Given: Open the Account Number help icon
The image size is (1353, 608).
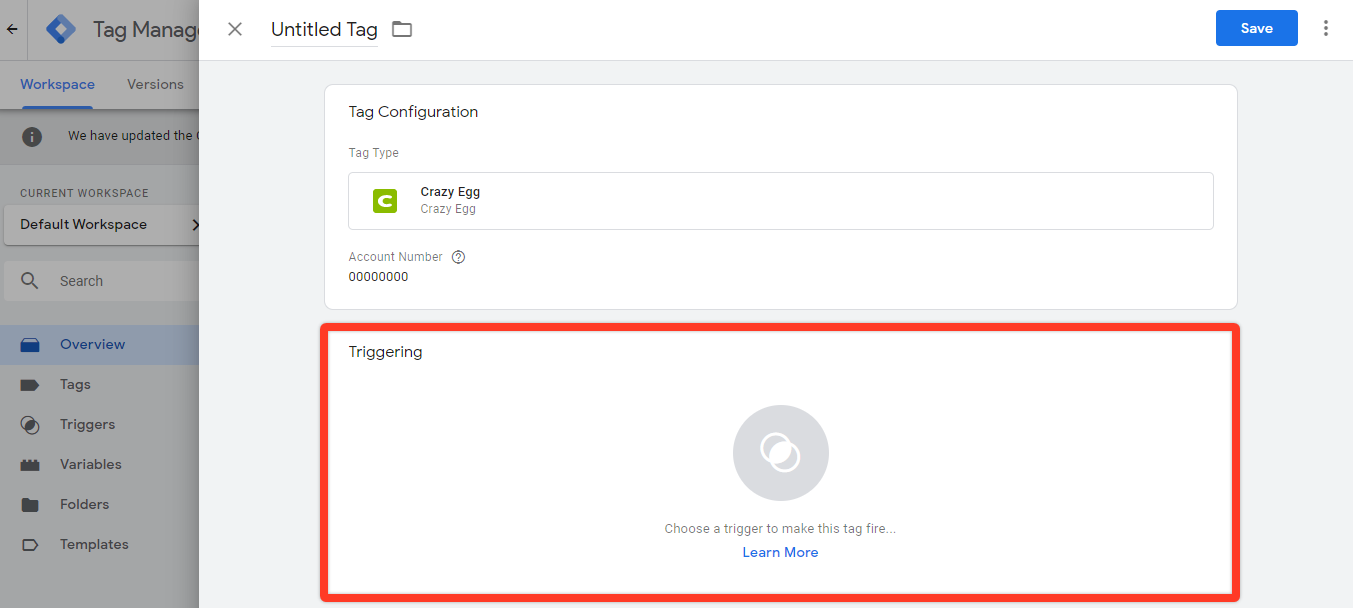Looking at the screenshot, I should tap(458, 257).
